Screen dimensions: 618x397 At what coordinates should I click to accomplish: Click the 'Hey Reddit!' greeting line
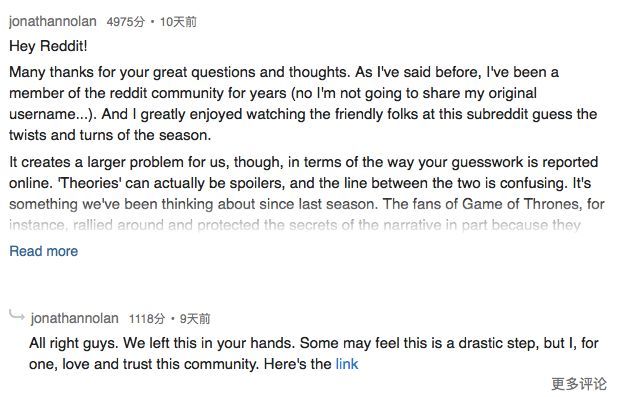[48, 46]
